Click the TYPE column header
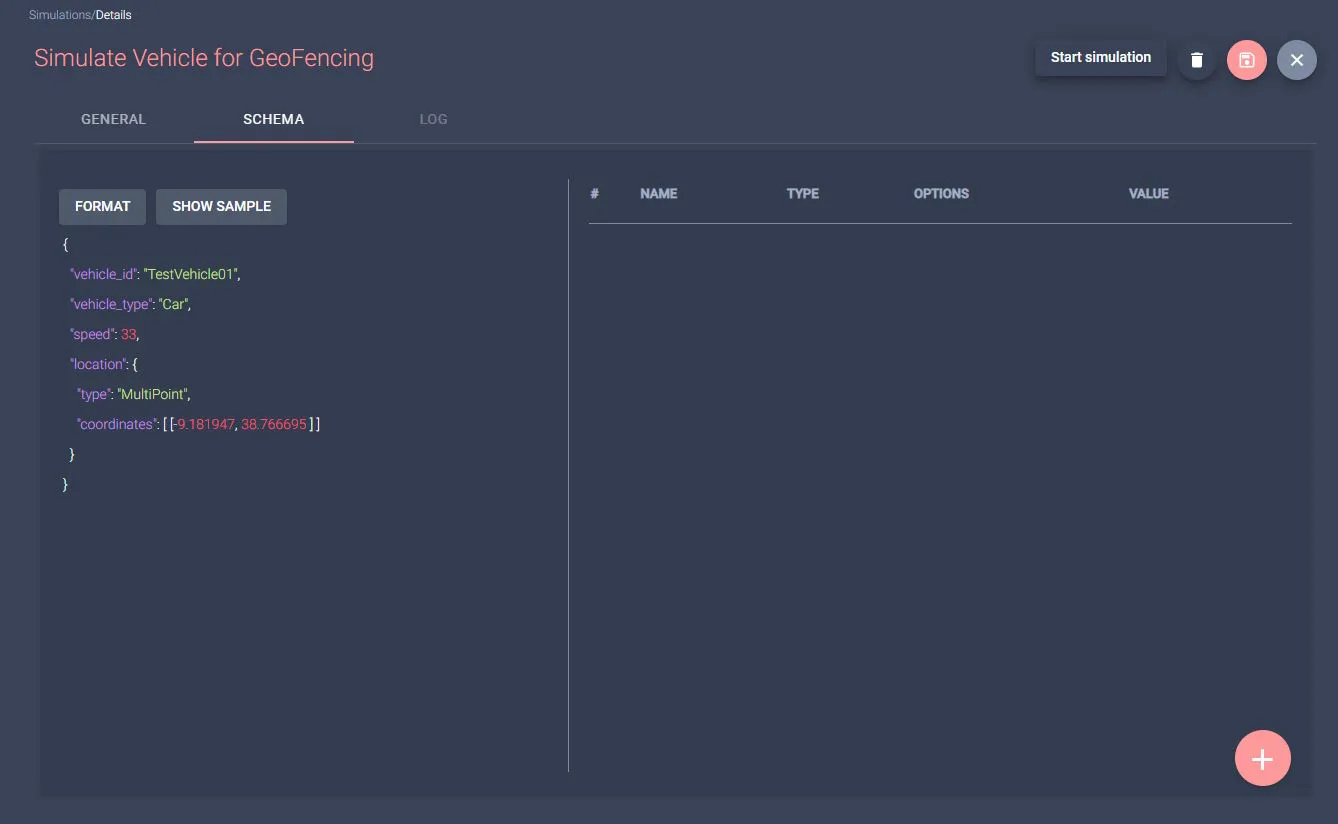Screen dimensions: 1338x824 point(802,194)
